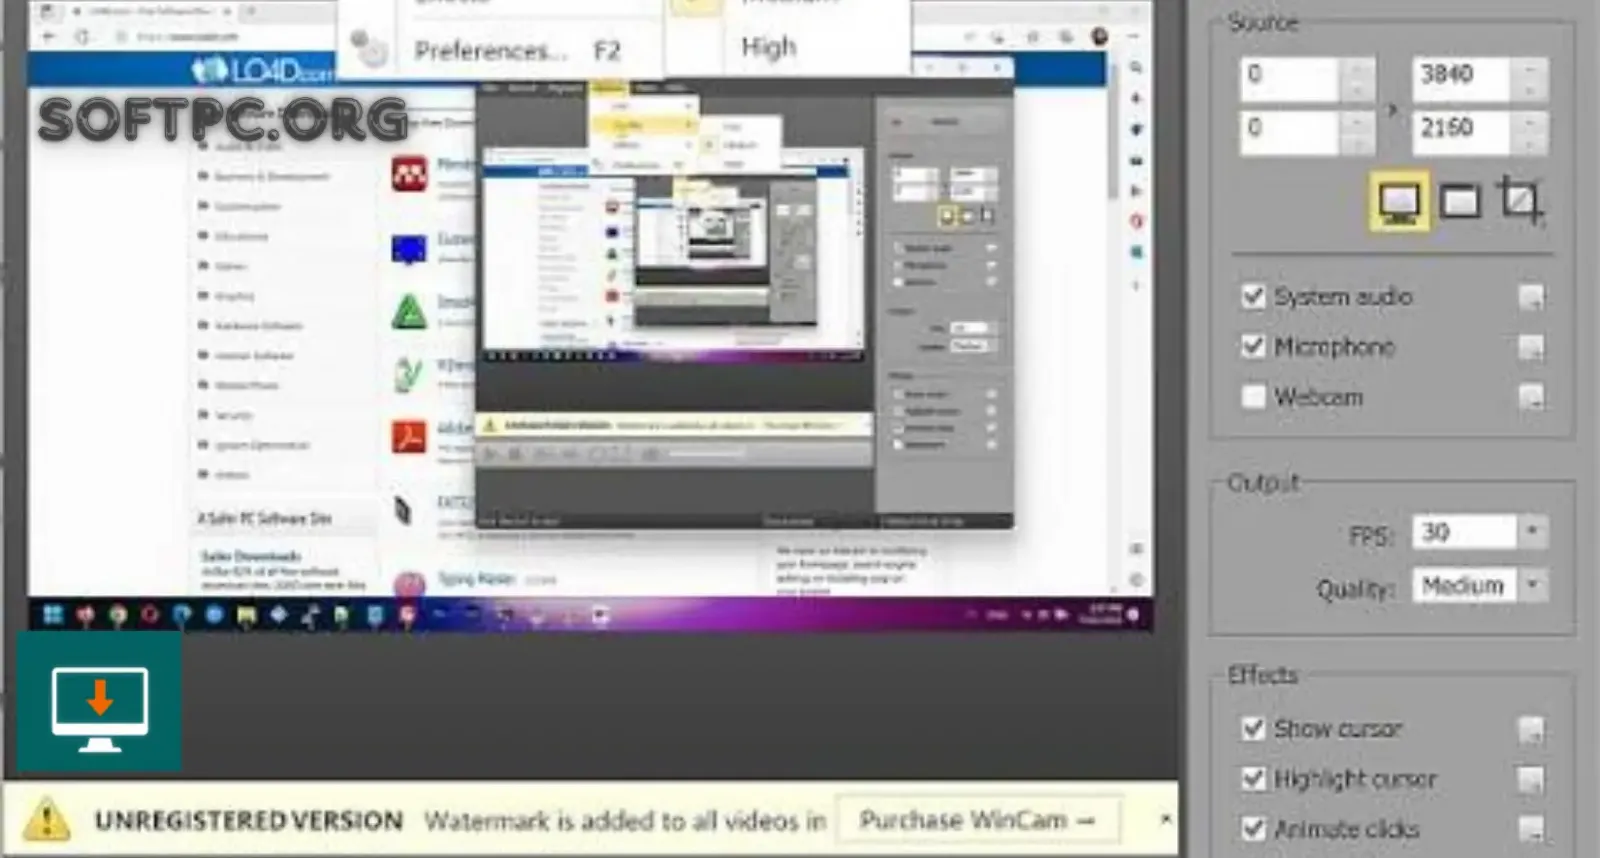1600x858 pixels.
Task: Open Highlight cursor options button
Action: [x=1531, y=779]
